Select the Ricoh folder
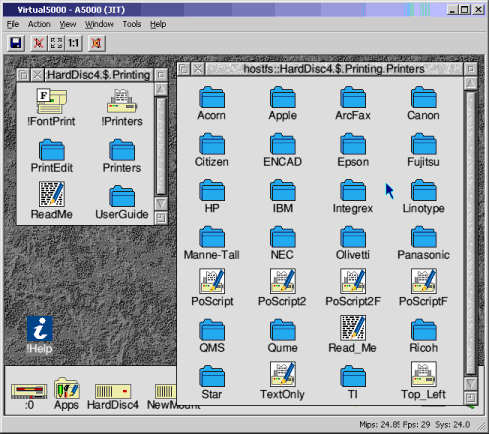 coord(423,336)
